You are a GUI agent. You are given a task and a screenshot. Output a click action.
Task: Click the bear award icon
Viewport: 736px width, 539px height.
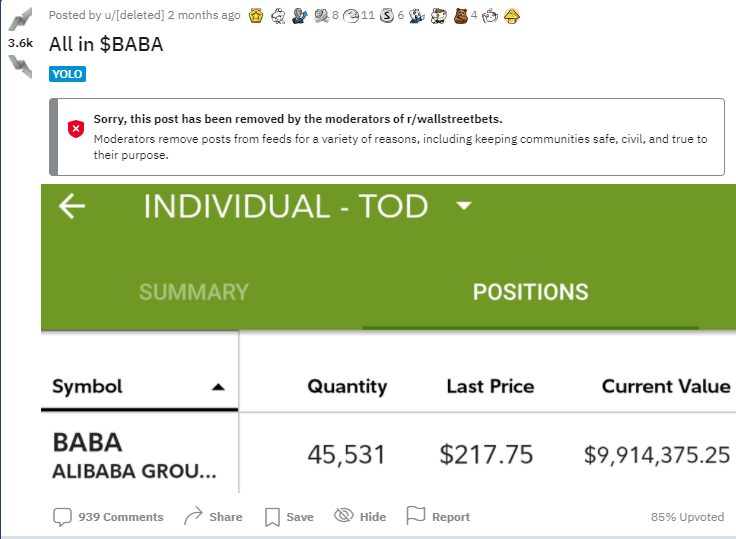point(460,15)
